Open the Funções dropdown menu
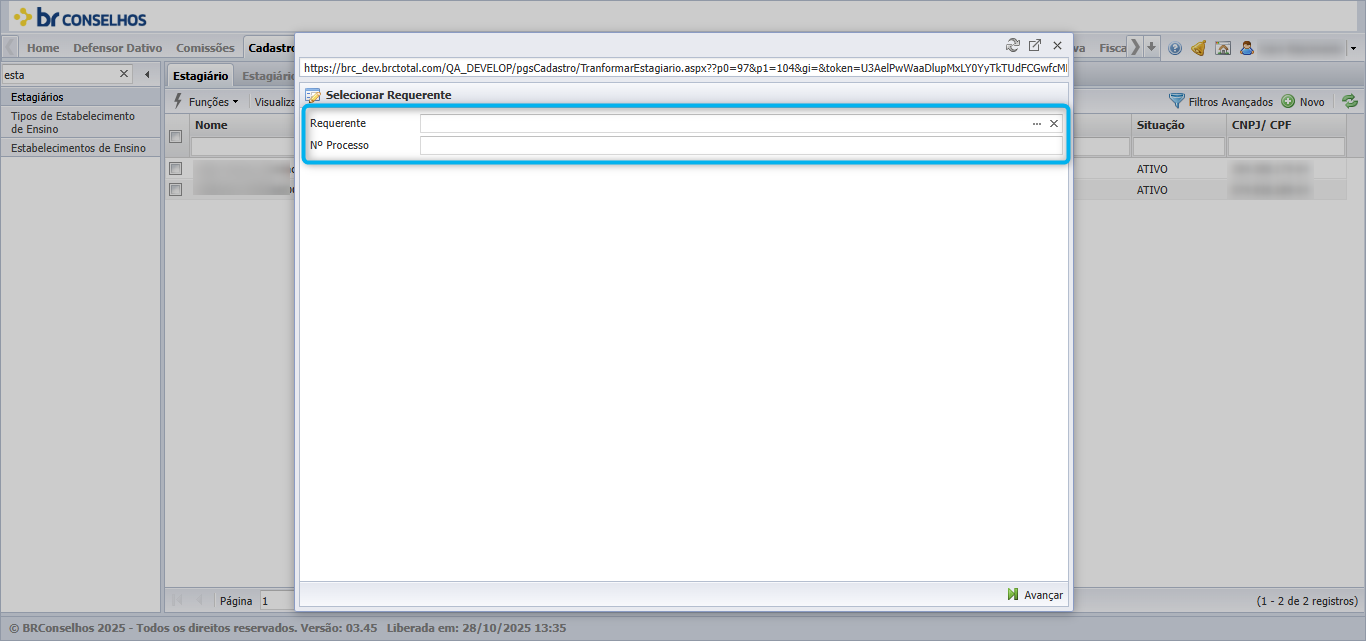Screen dimensions: 1366x641 point(213,102)
